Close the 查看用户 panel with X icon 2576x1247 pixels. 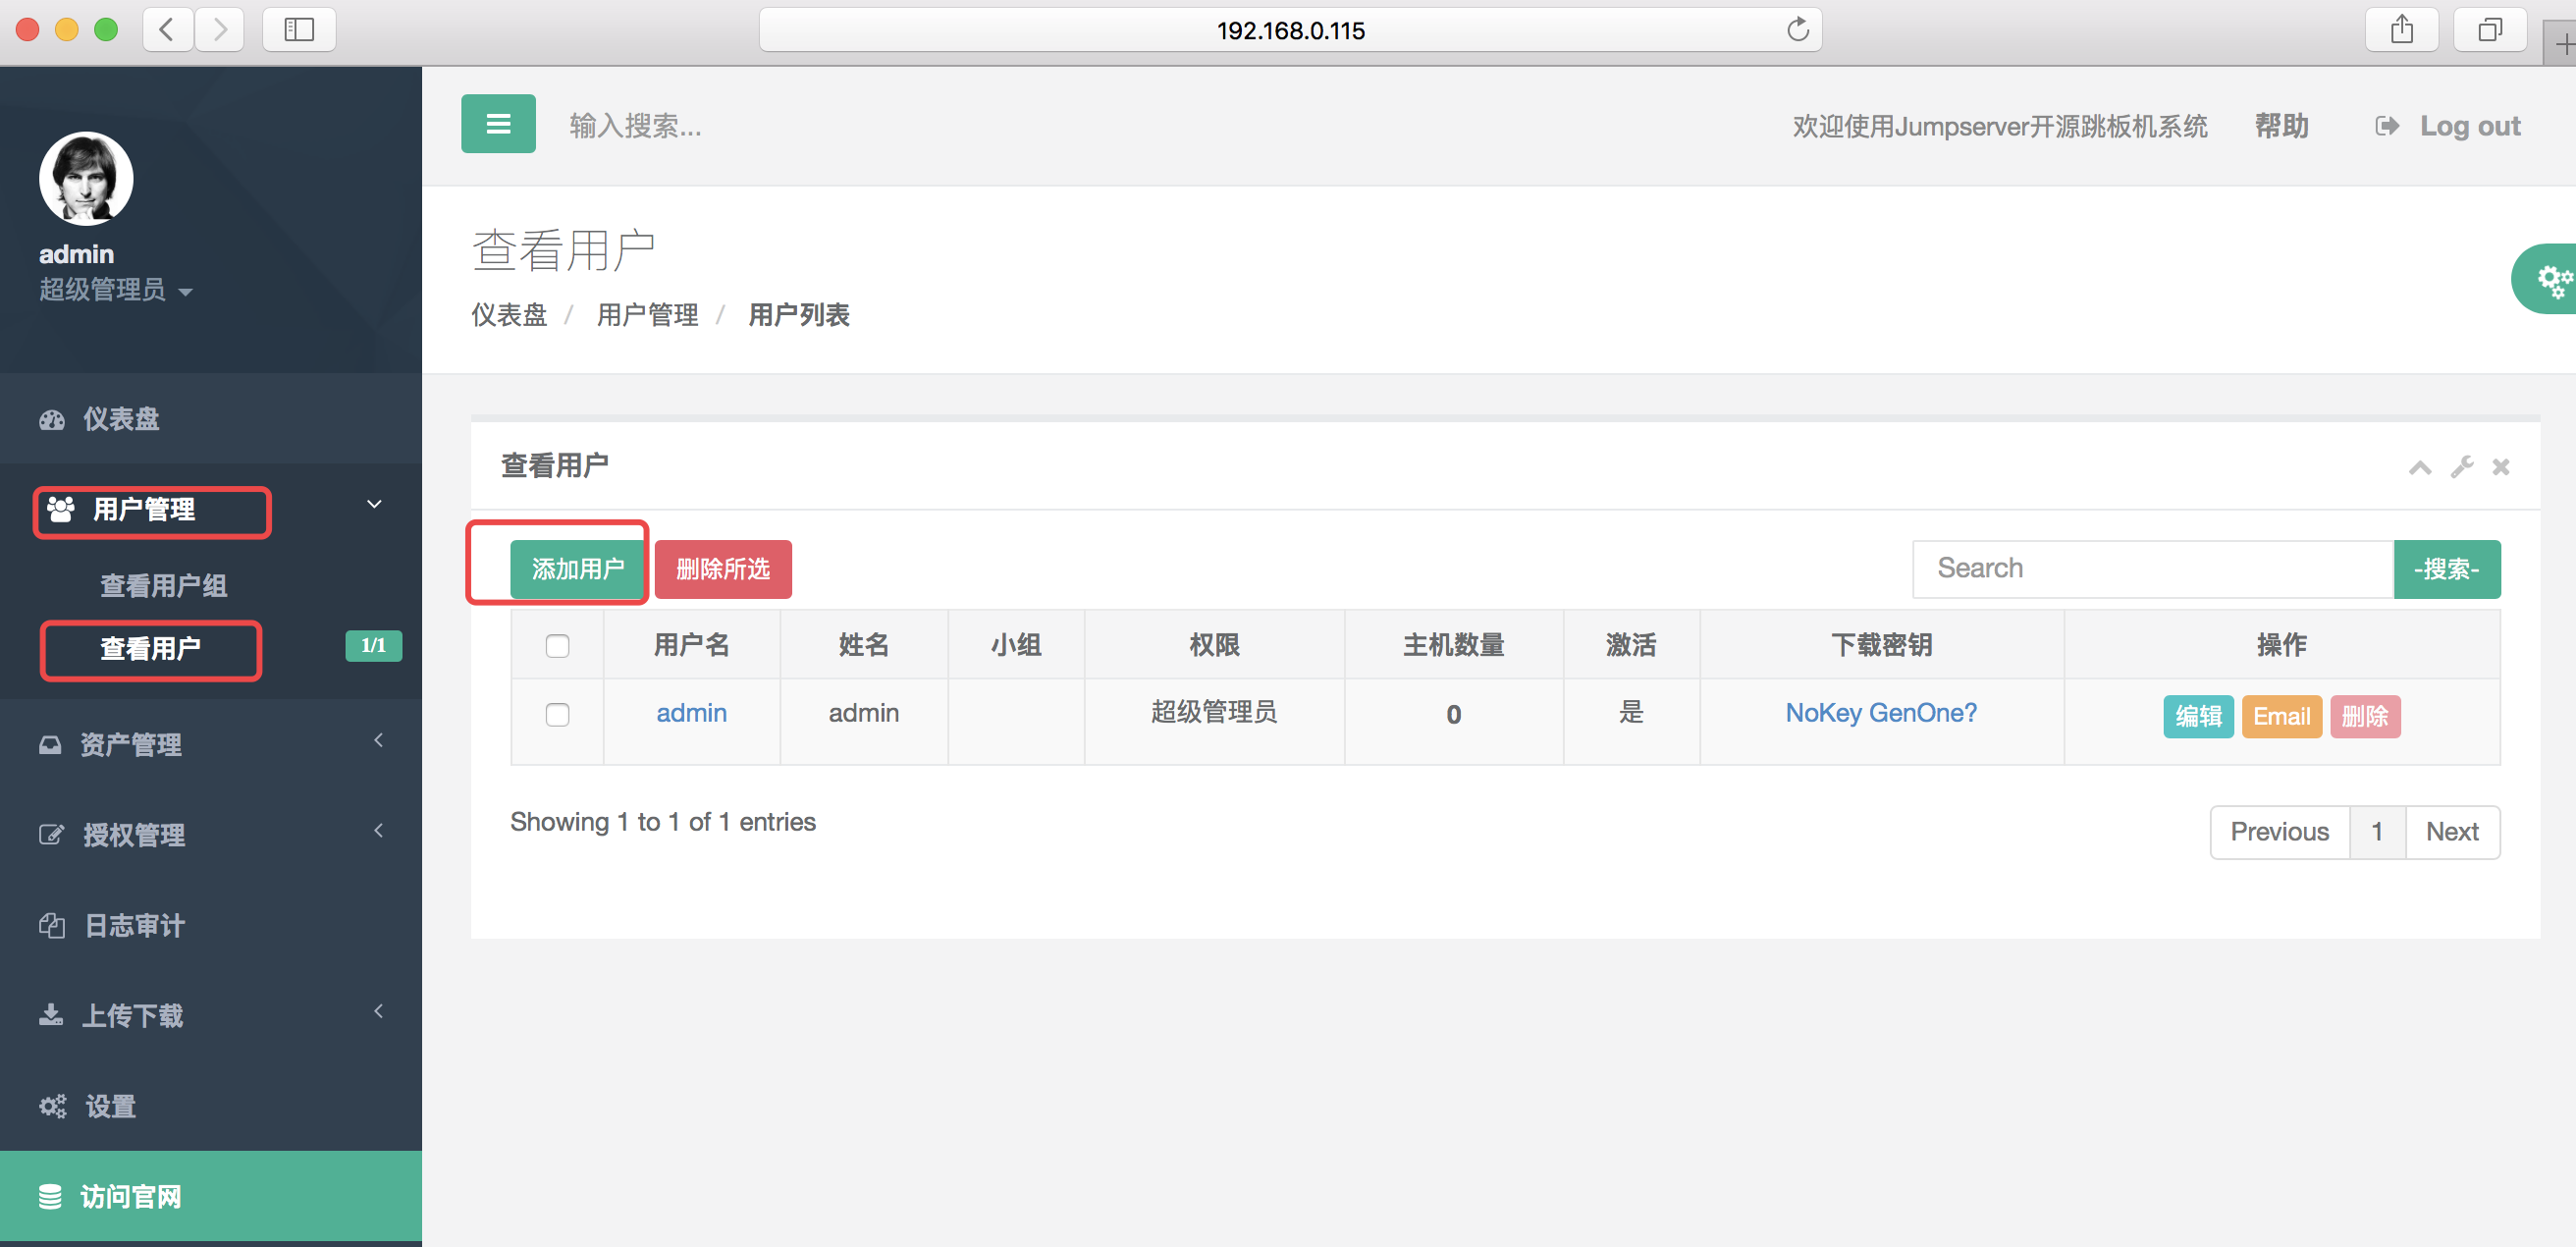point(2500,467)
